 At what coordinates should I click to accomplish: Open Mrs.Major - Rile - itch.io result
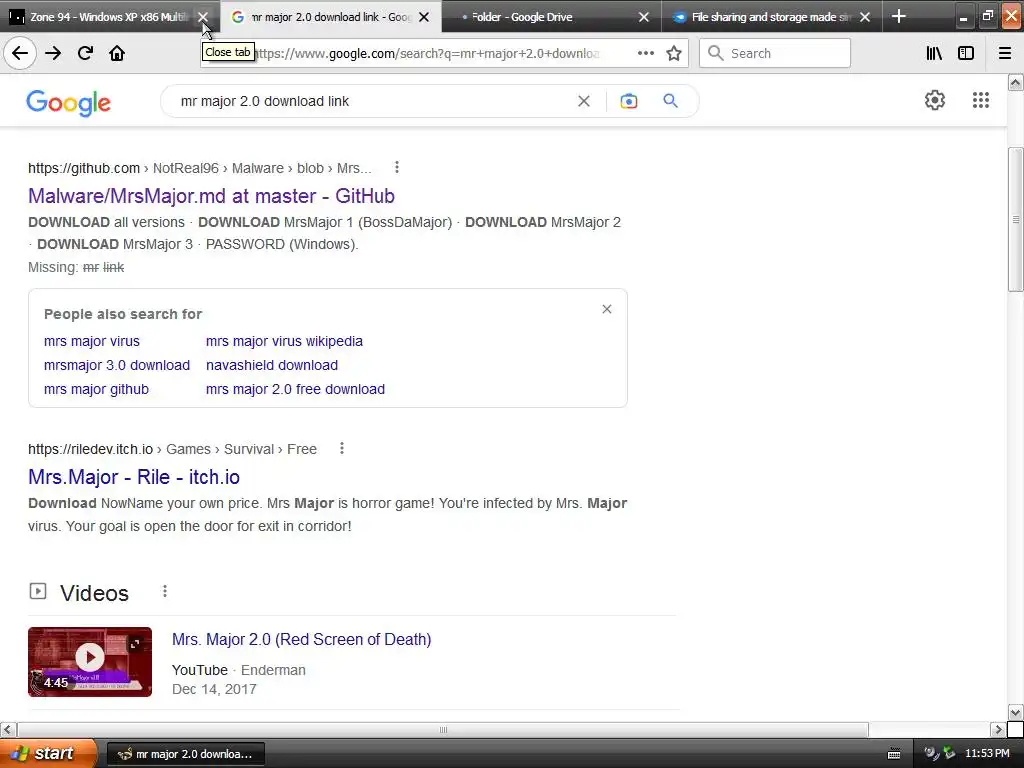pyautogui.click(x=134, y=477)
